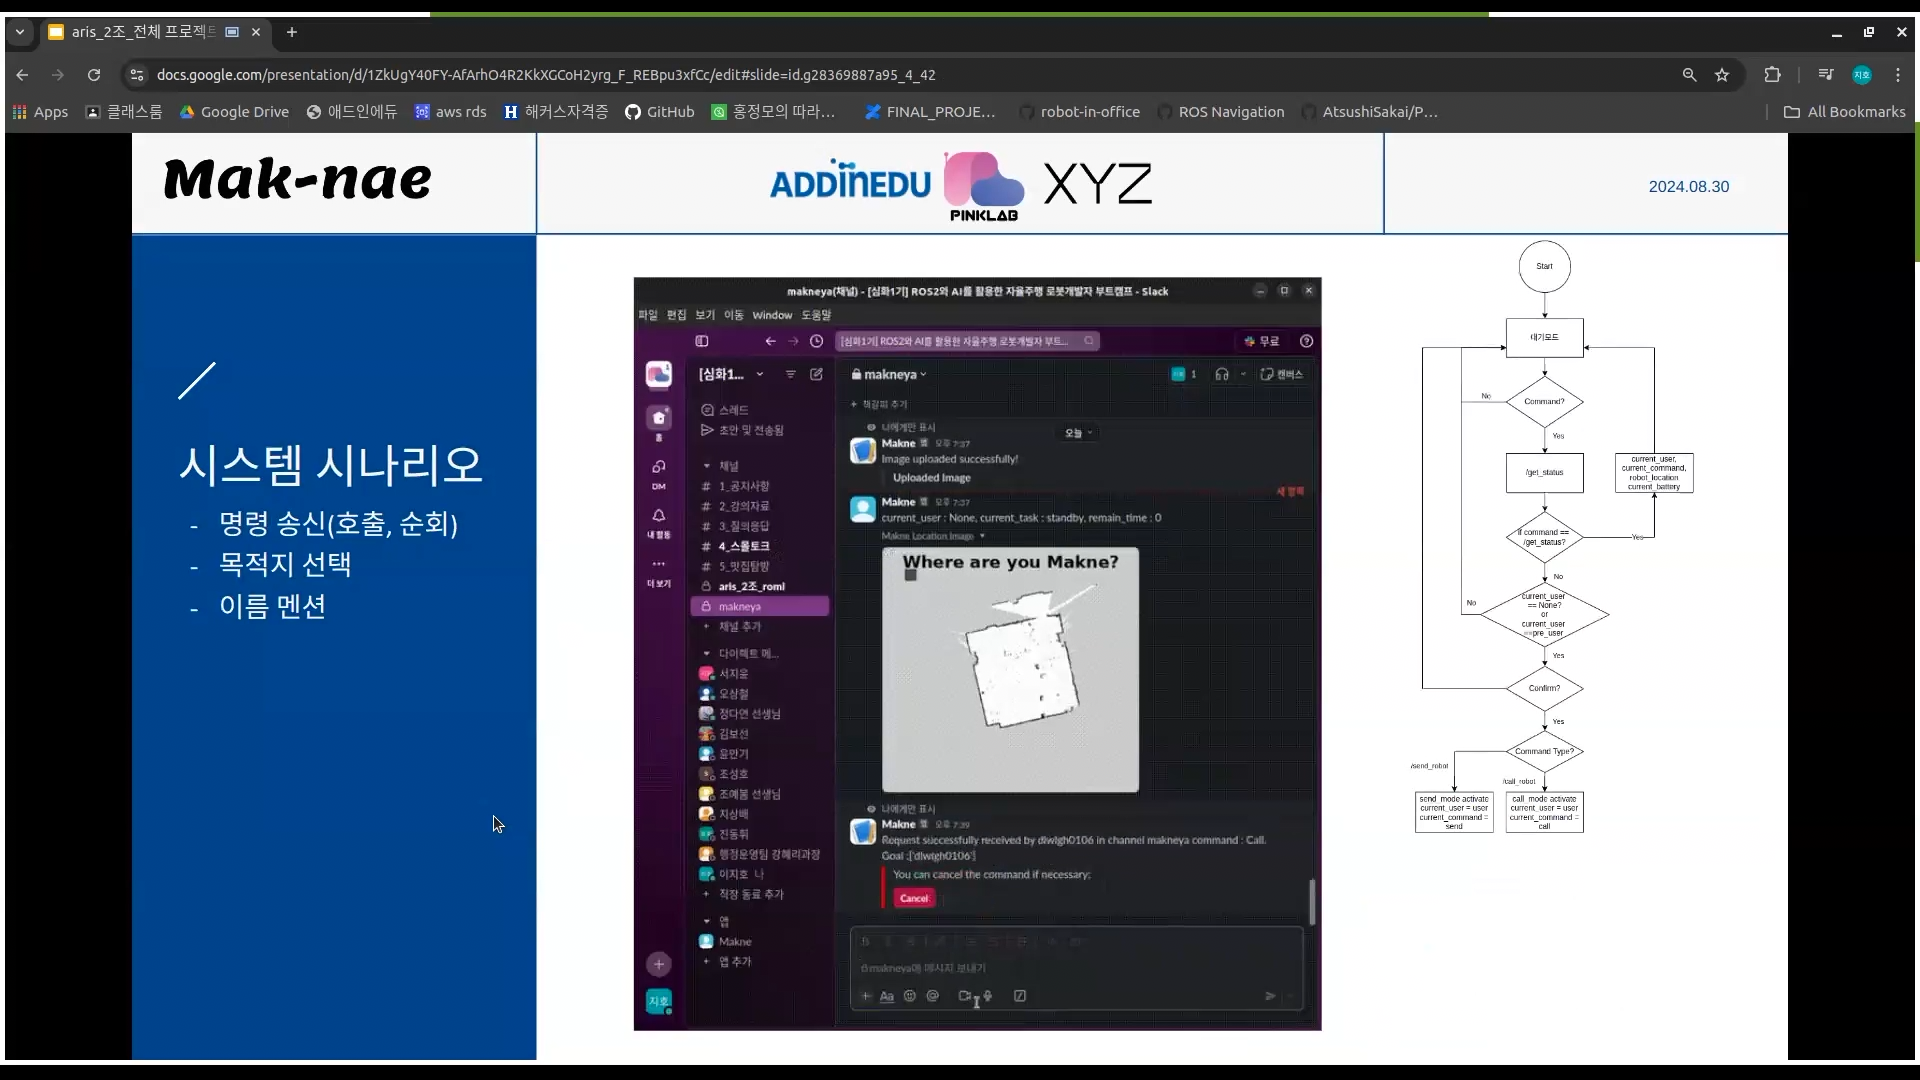Click the Slack home icon in the sidebar
This screenshot has width=1920, height=1080.
coord(658,417)
